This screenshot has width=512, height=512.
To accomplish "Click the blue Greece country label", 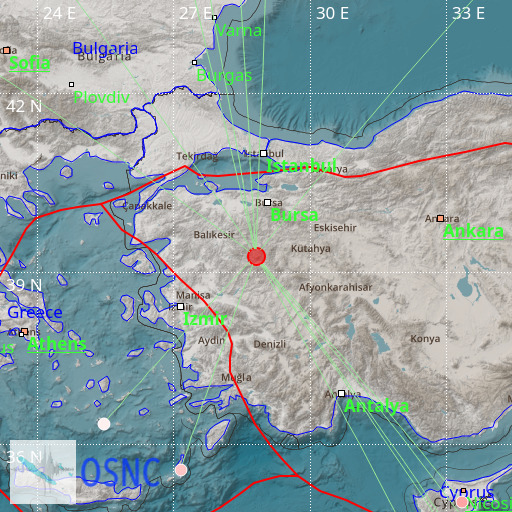I will pos(35,312).
